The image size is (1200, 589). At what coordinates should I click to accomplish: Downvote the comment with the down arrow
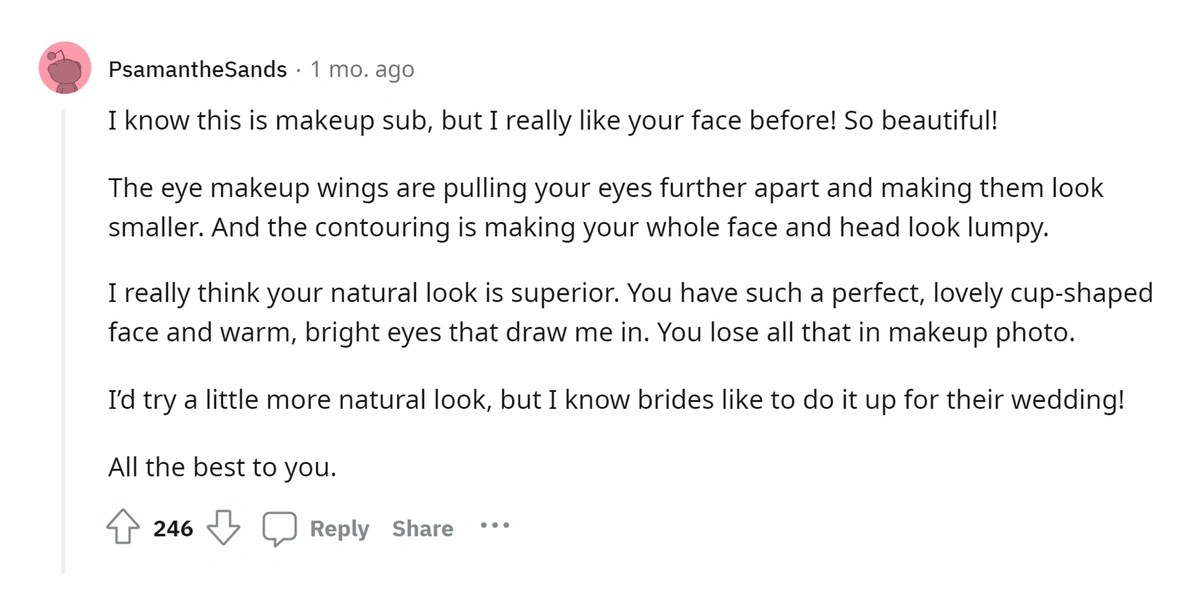point(223,528)
